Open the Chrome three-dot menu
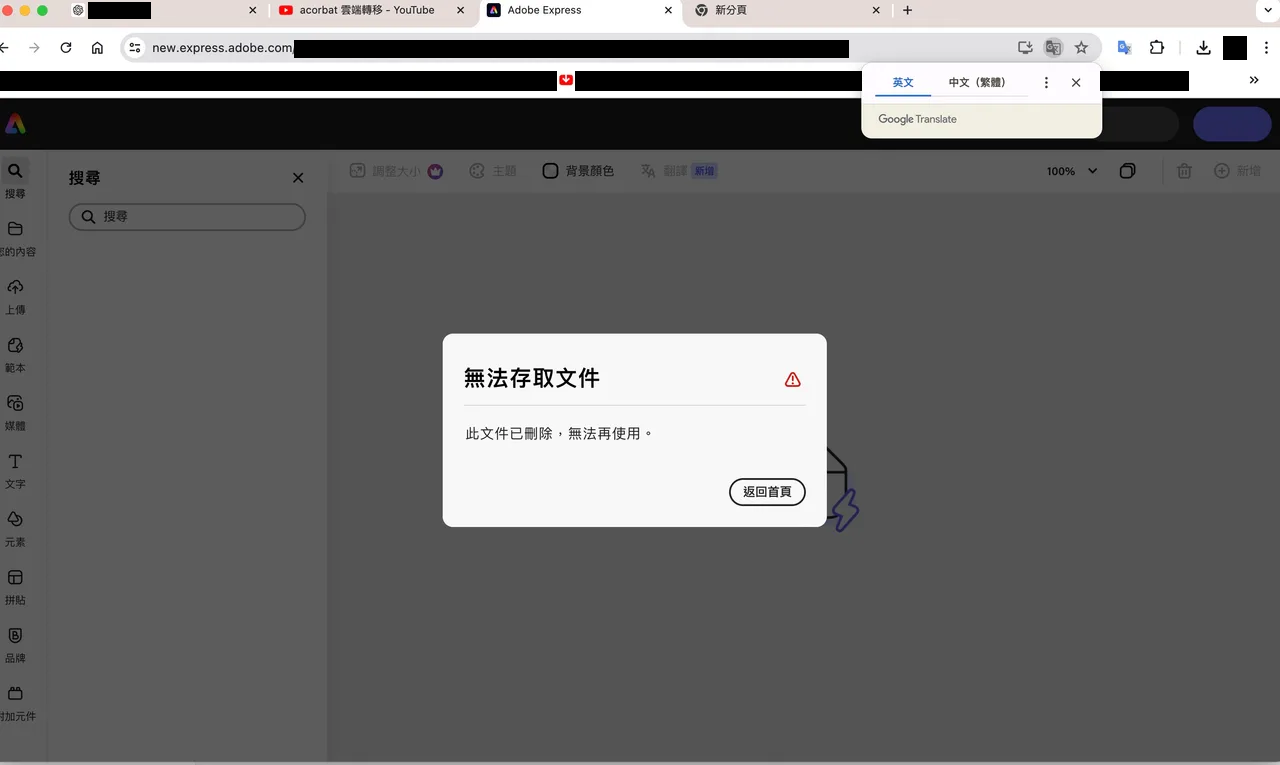This screenshot has width=1280, height=765. tap(1267, 48)
